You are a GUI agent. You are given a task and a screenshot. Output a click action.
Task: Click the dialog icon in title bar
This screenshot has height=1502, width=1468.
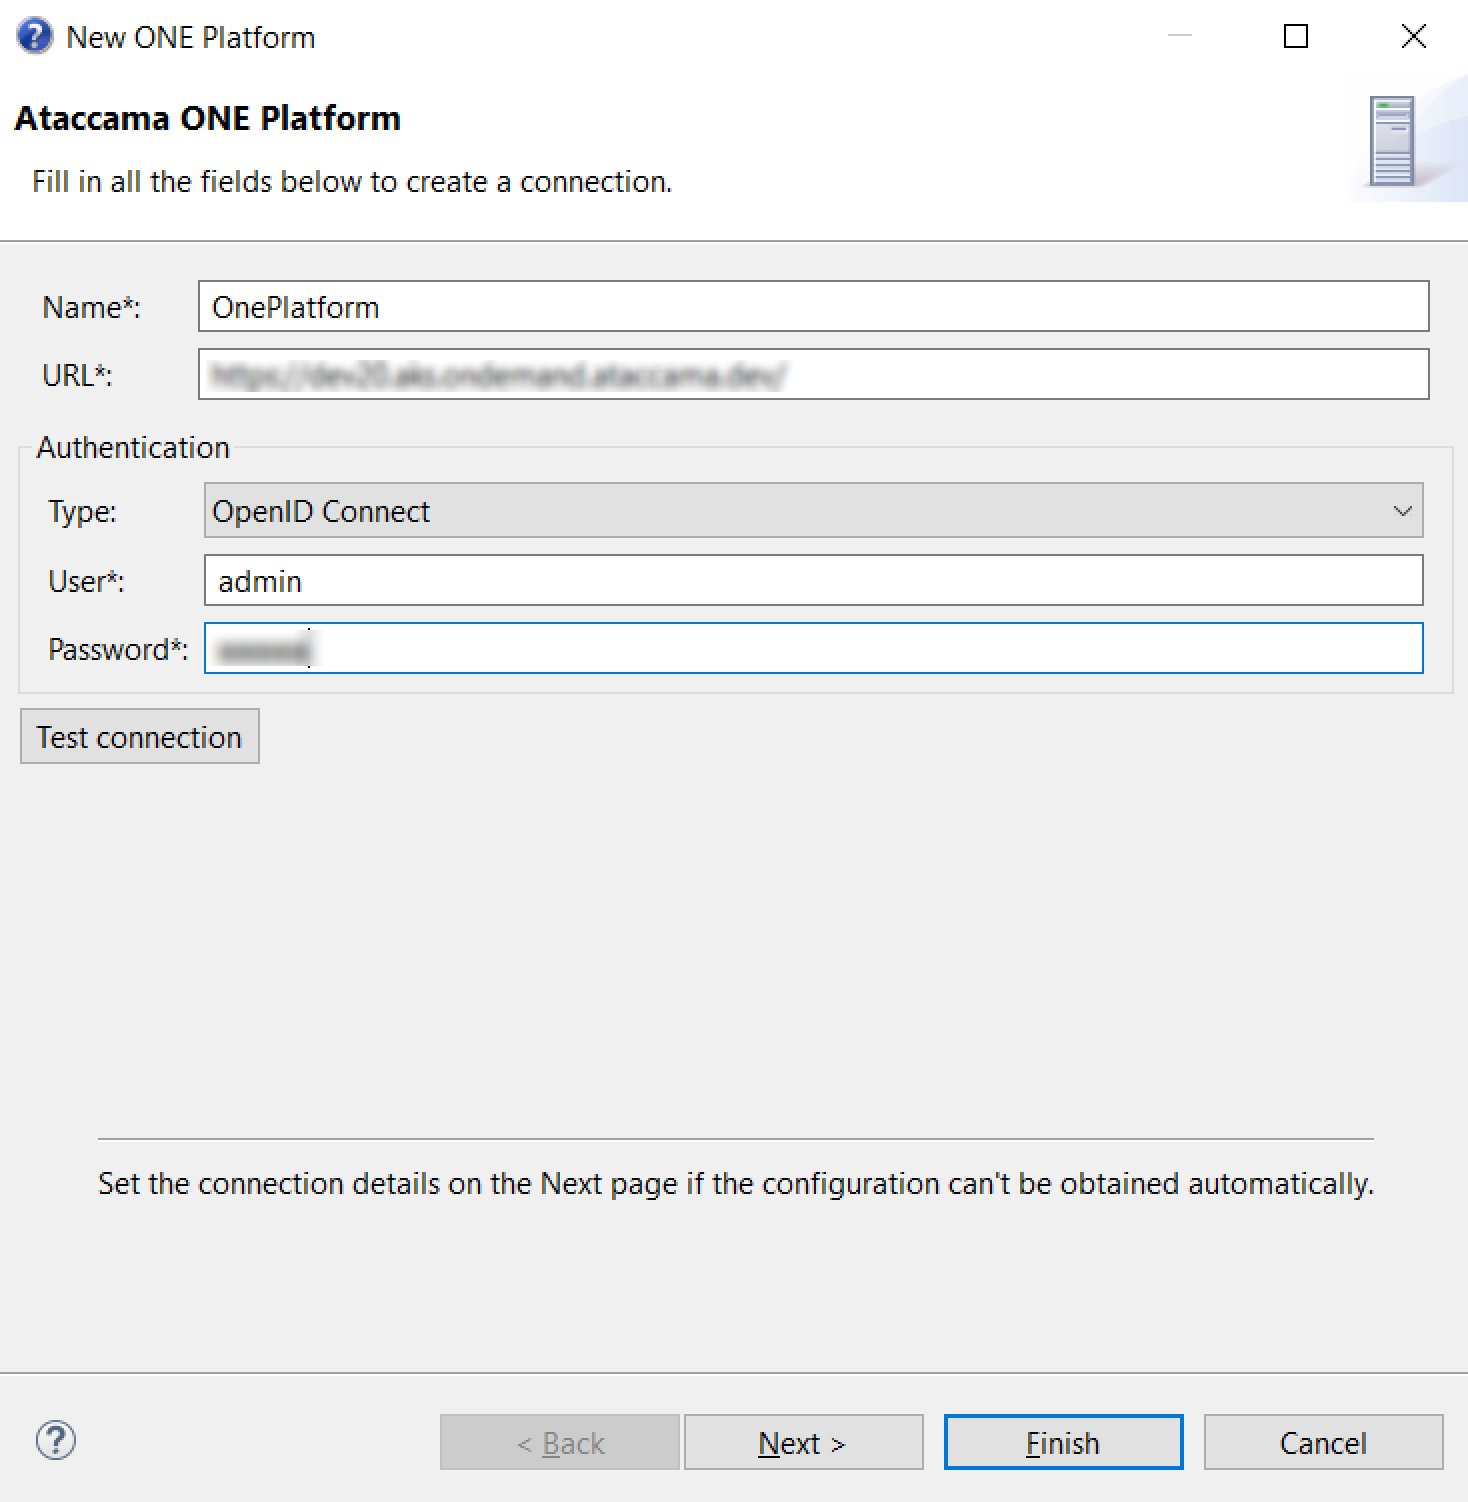(x=34, y=37)
